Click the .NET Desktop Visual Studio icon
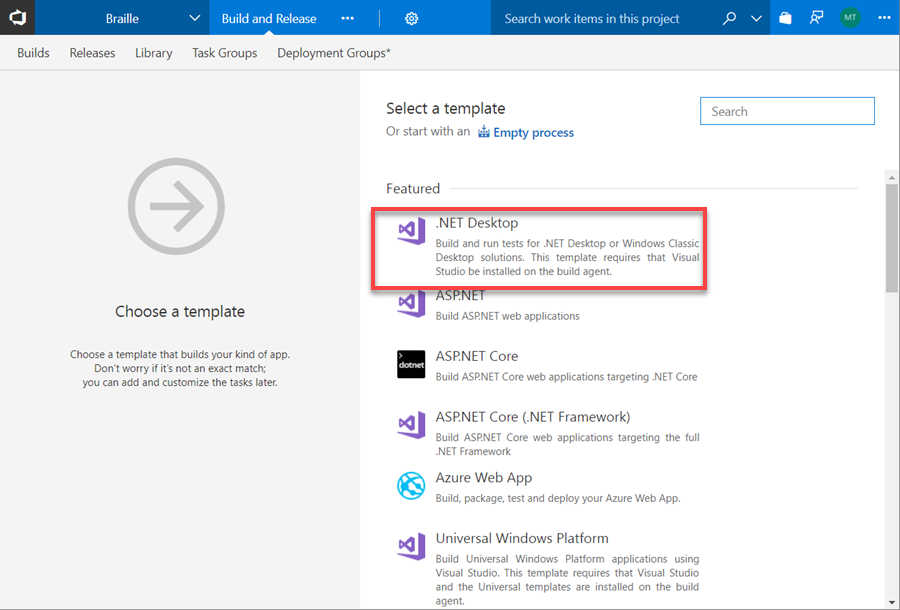Viewport: 900px width, 610px height. tap(411, 231)
